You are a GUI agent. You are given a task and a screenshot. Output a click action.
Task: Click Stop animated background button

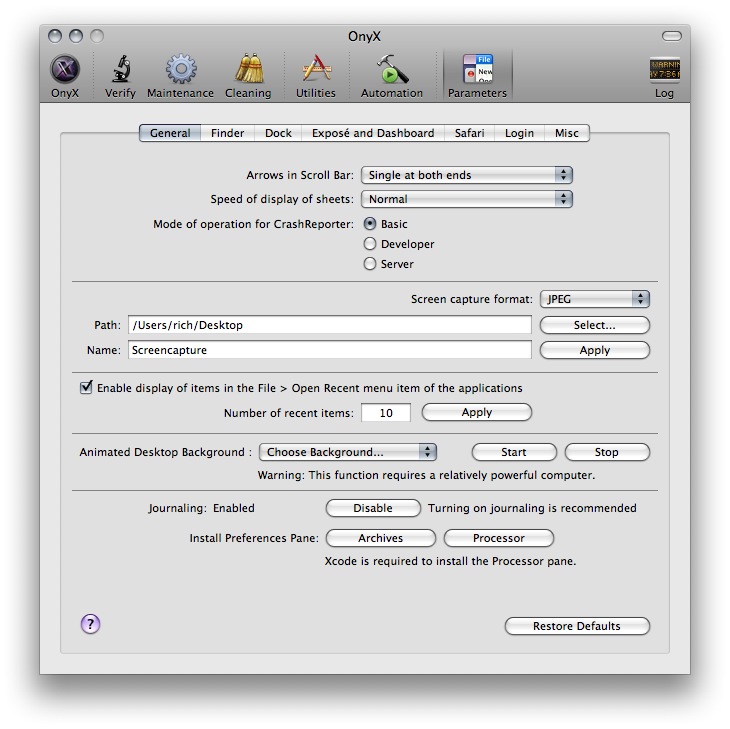coord(607,452)
